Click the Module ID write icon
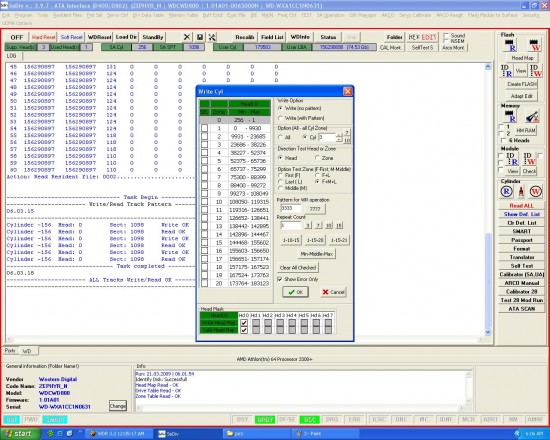This screenshot has width=550, height=440. [x=529, y=159]
